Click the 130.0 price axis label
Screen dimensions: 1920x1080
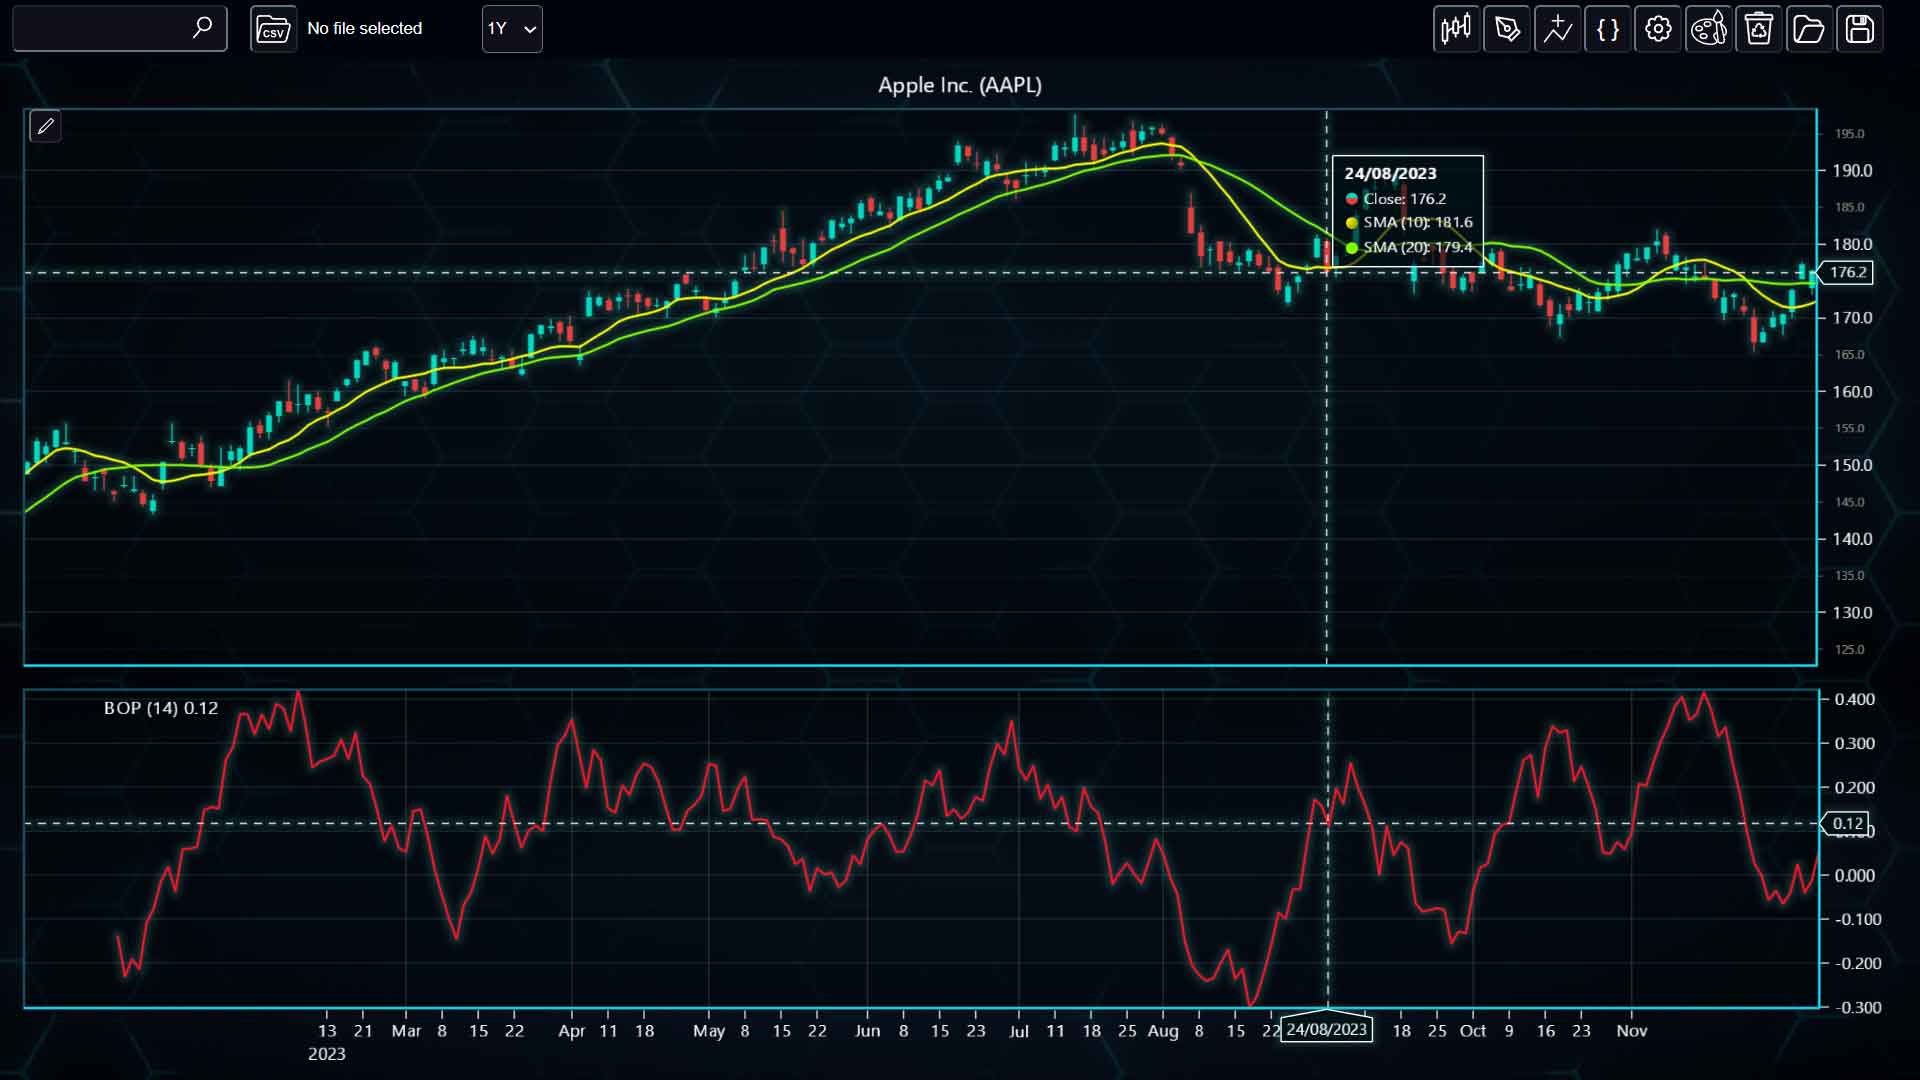click(x=1852, y=613)
